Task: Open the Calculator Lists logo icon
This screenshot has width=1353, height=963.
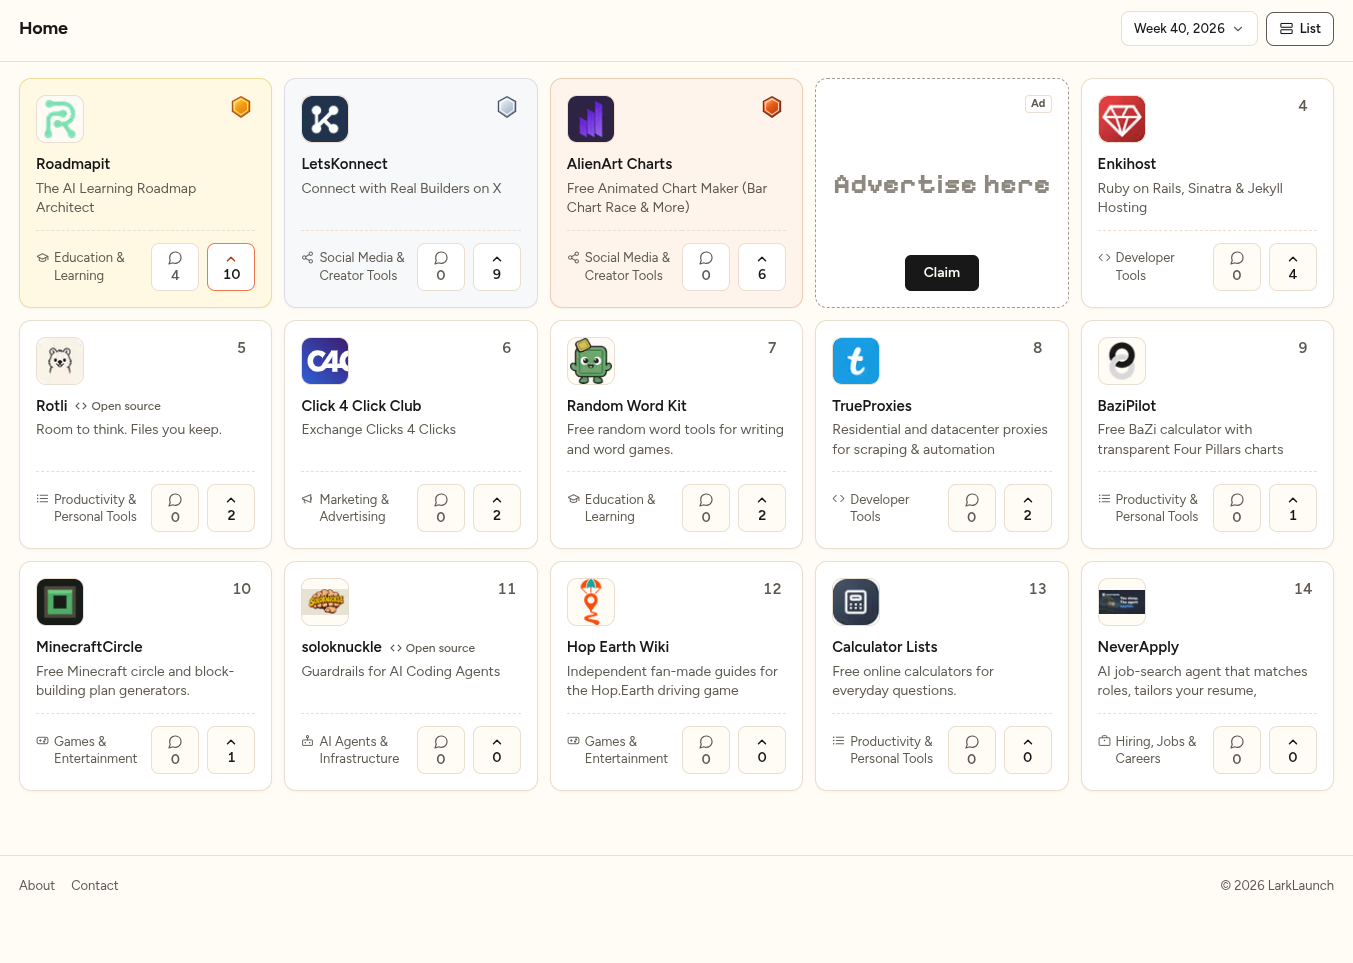Action: tap(856, 602)
